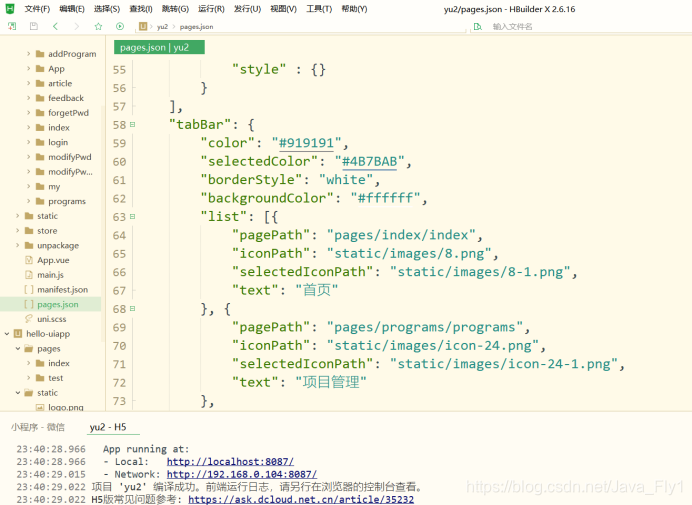Open the ask.dcloud.net.cn article link
Viewport: 692px width, 505px height.
pos(301,499)
